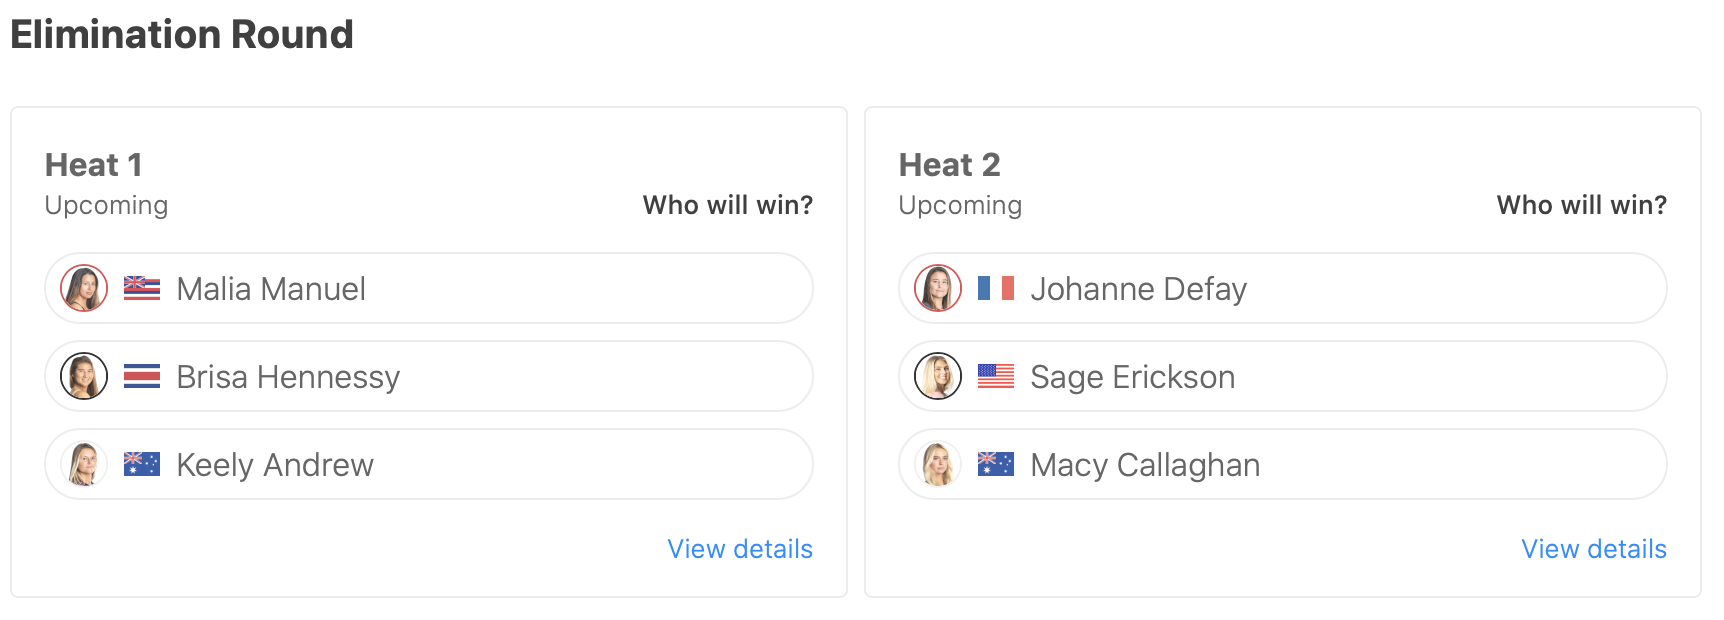This screenshot has width=1724, height=620.
Task: Click Australian flag beside Keely Andrew
Action: pos(142,464)
